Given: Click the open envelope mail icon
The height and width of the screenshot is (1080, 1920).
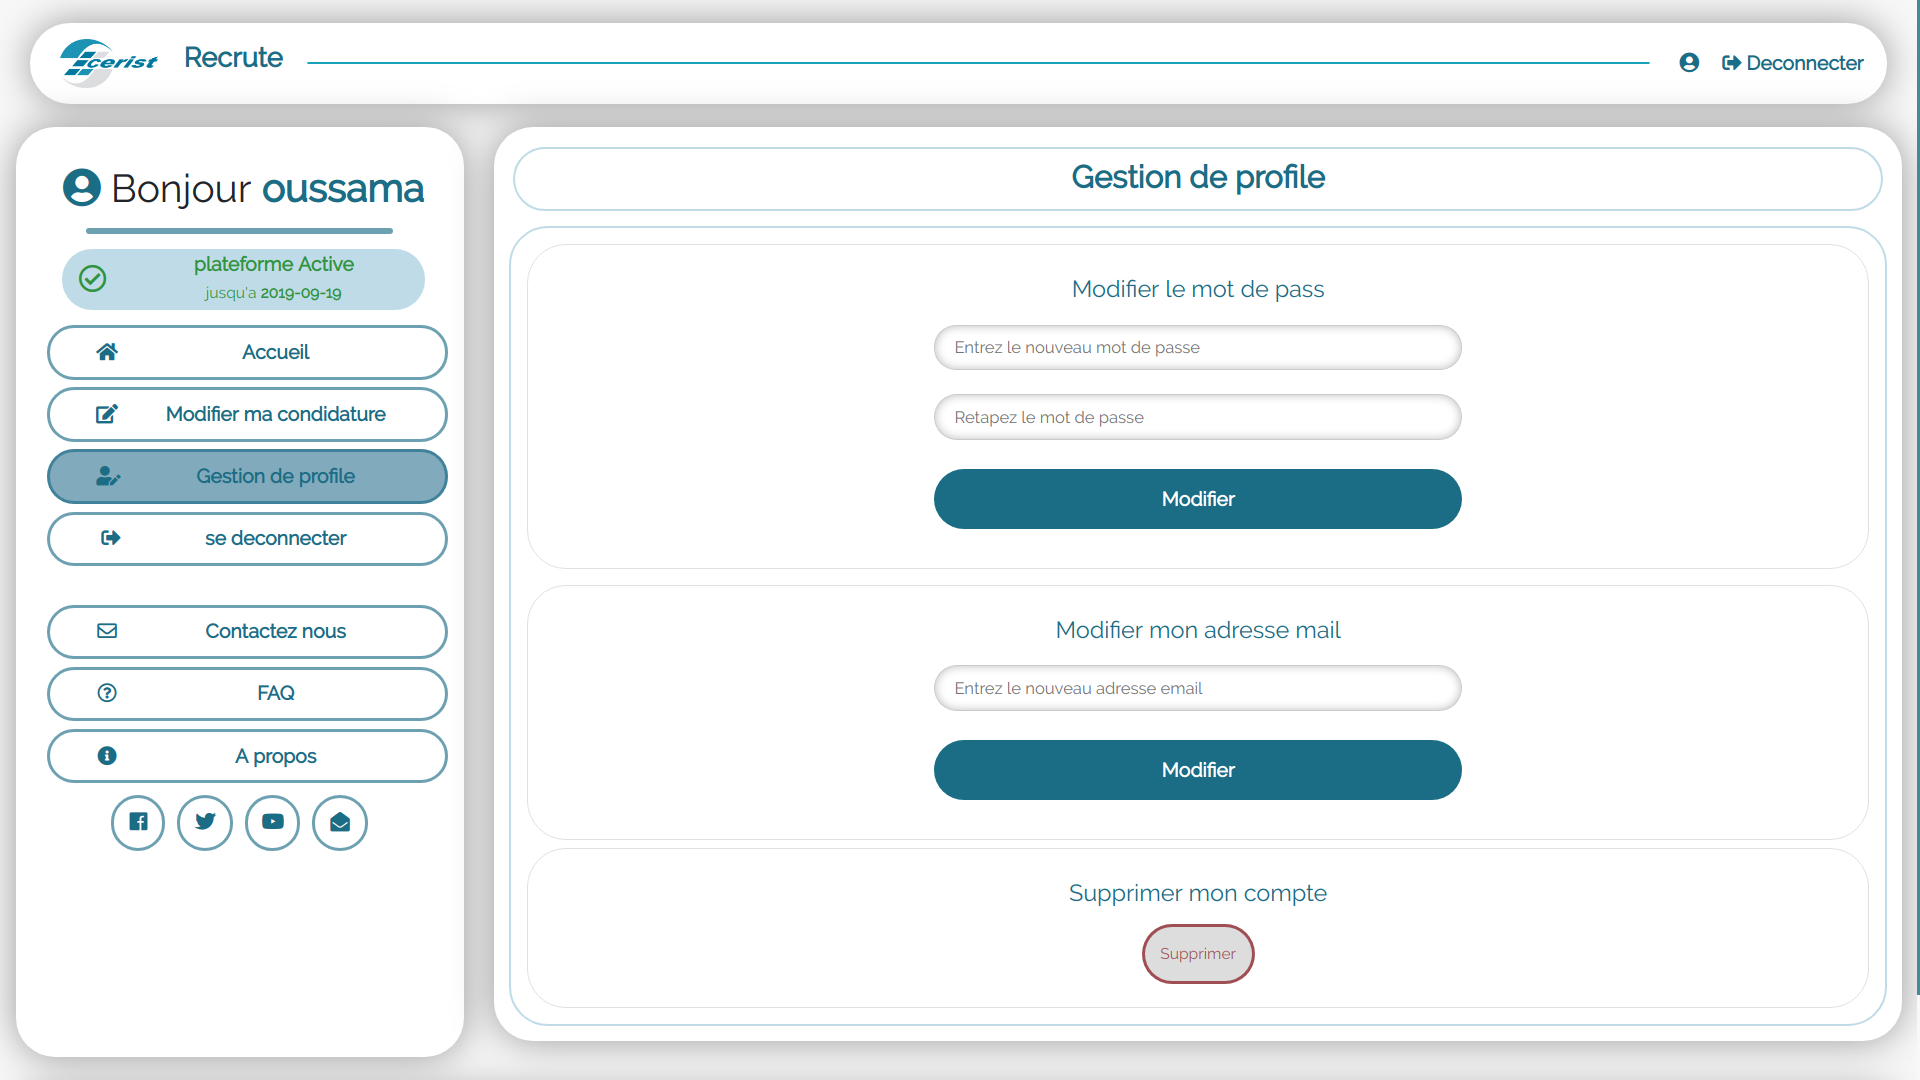Looking at the screenshot, I should coord(340,822).
